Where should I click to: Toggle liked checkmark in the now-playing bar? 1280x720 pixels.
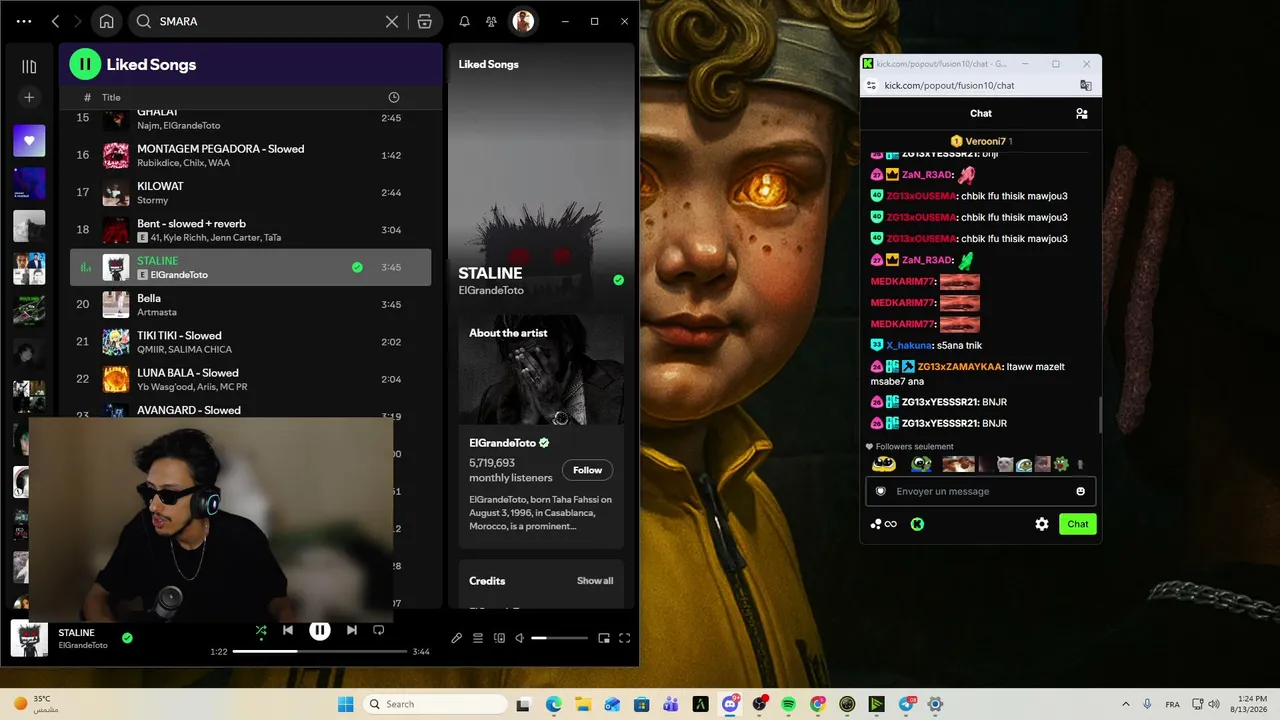click(127, 638)
